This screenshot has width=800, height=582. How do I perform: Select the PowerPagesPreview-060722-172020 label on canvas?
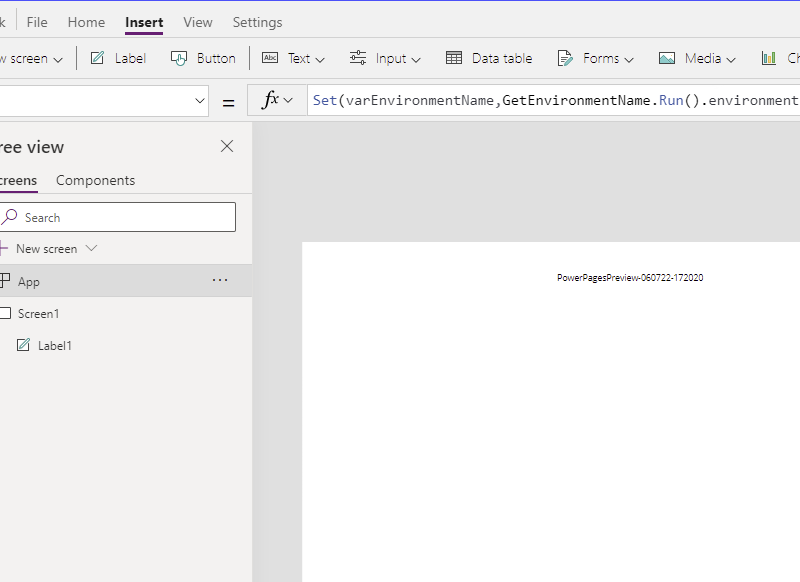point(630,277)
